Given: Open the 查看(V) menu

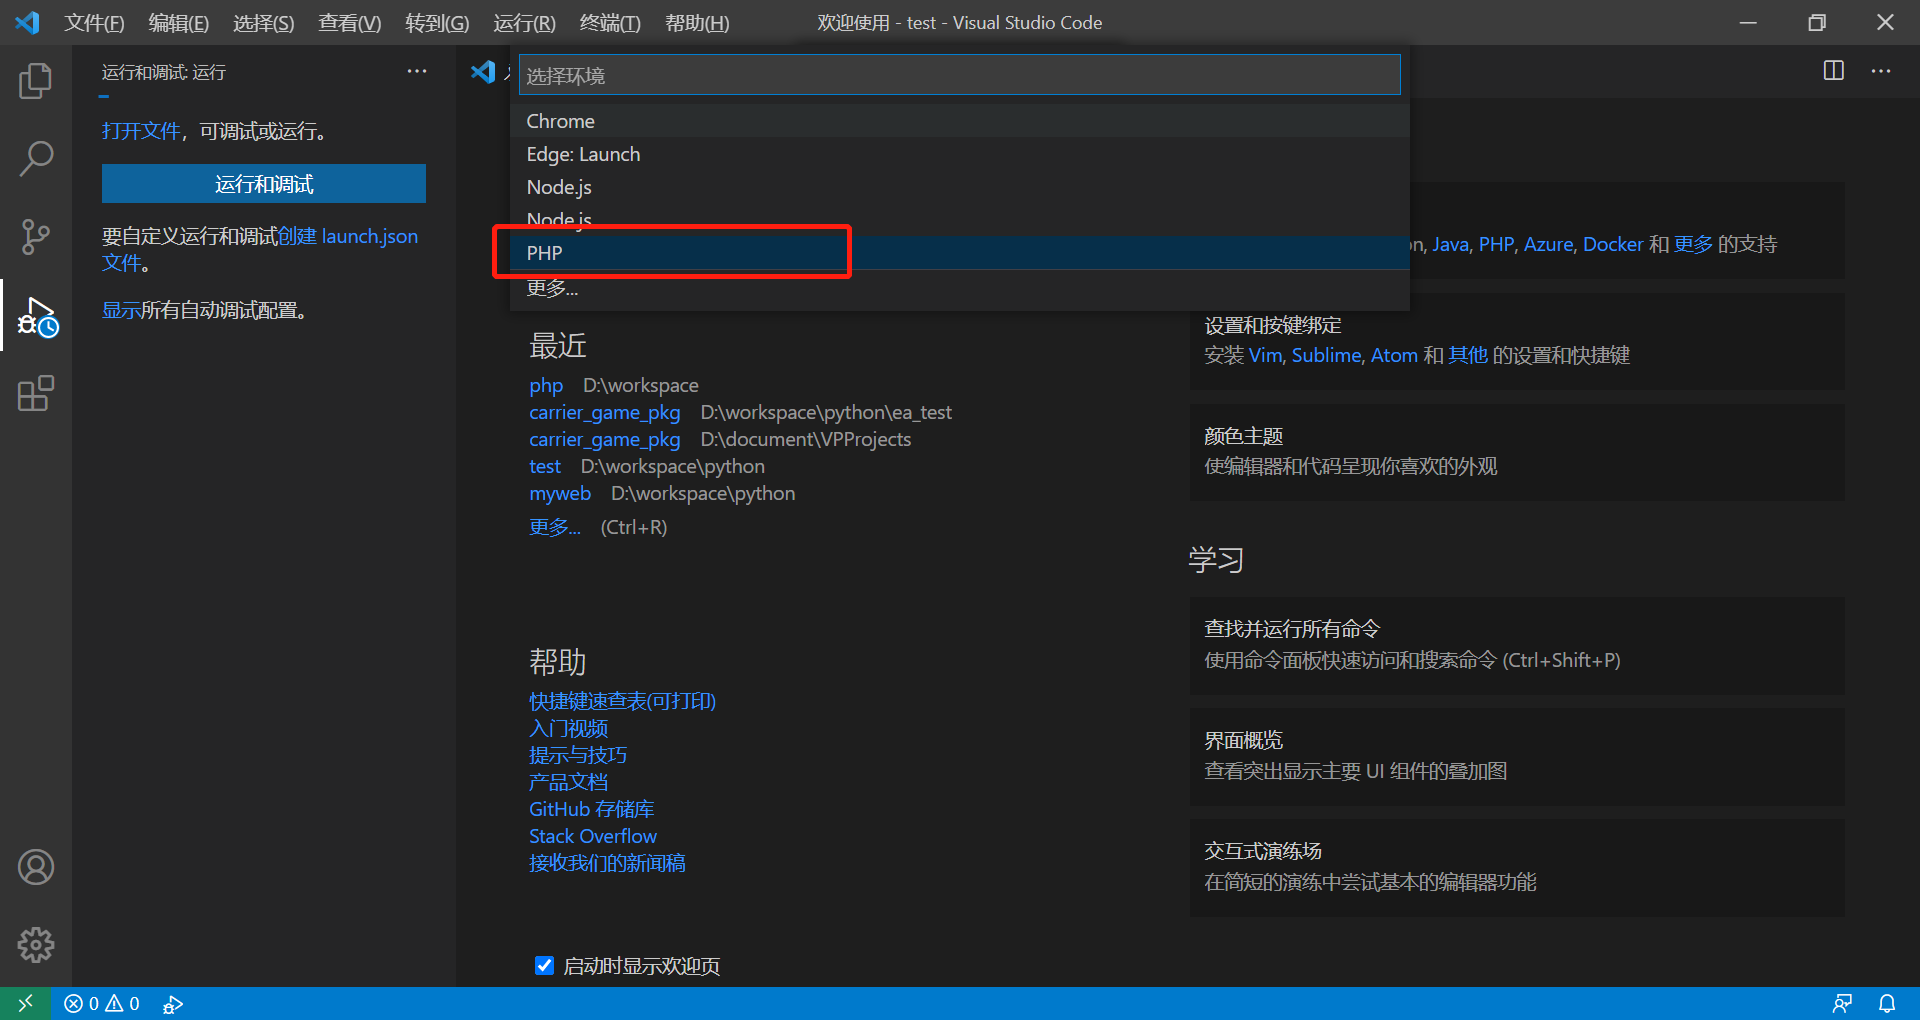Looking at the screenshot, I should point(350,23).
